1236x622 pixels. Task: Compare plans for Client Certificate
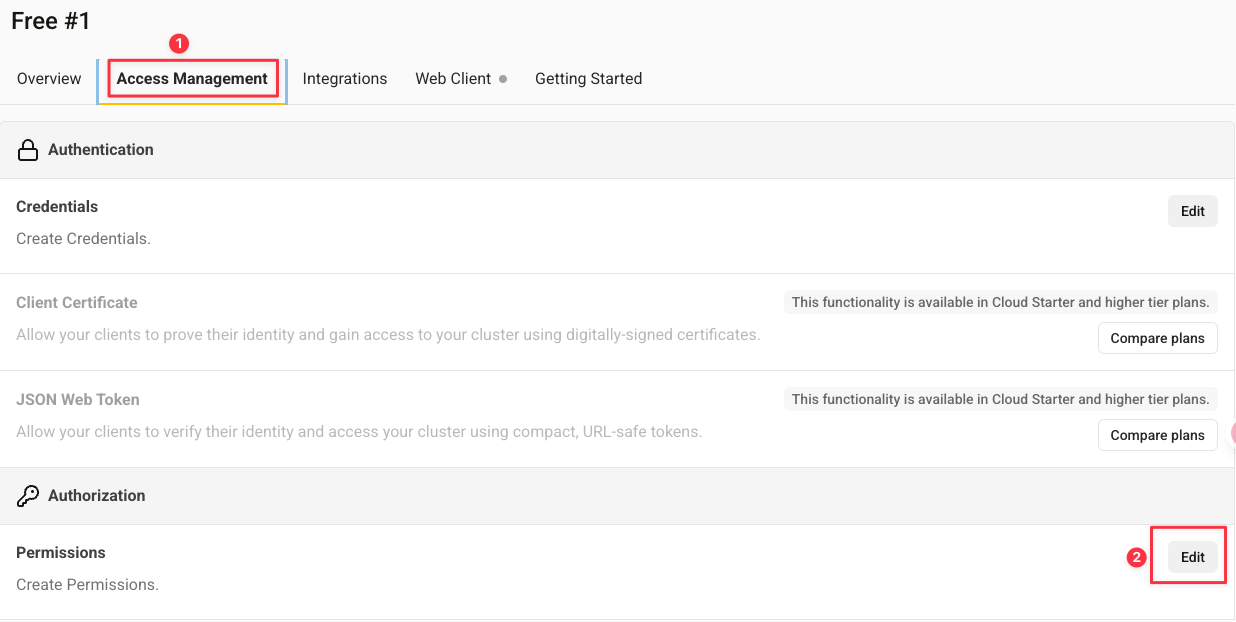(1157, 338)
